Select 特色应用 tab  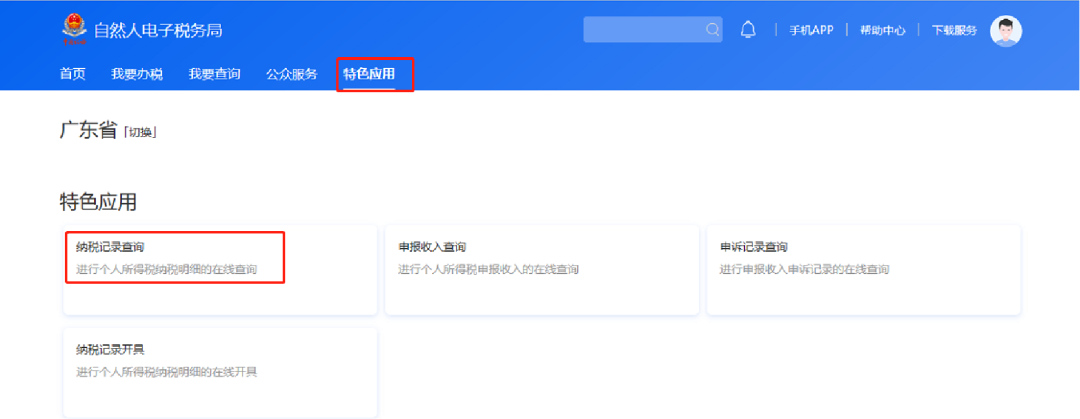pos(369,74)
